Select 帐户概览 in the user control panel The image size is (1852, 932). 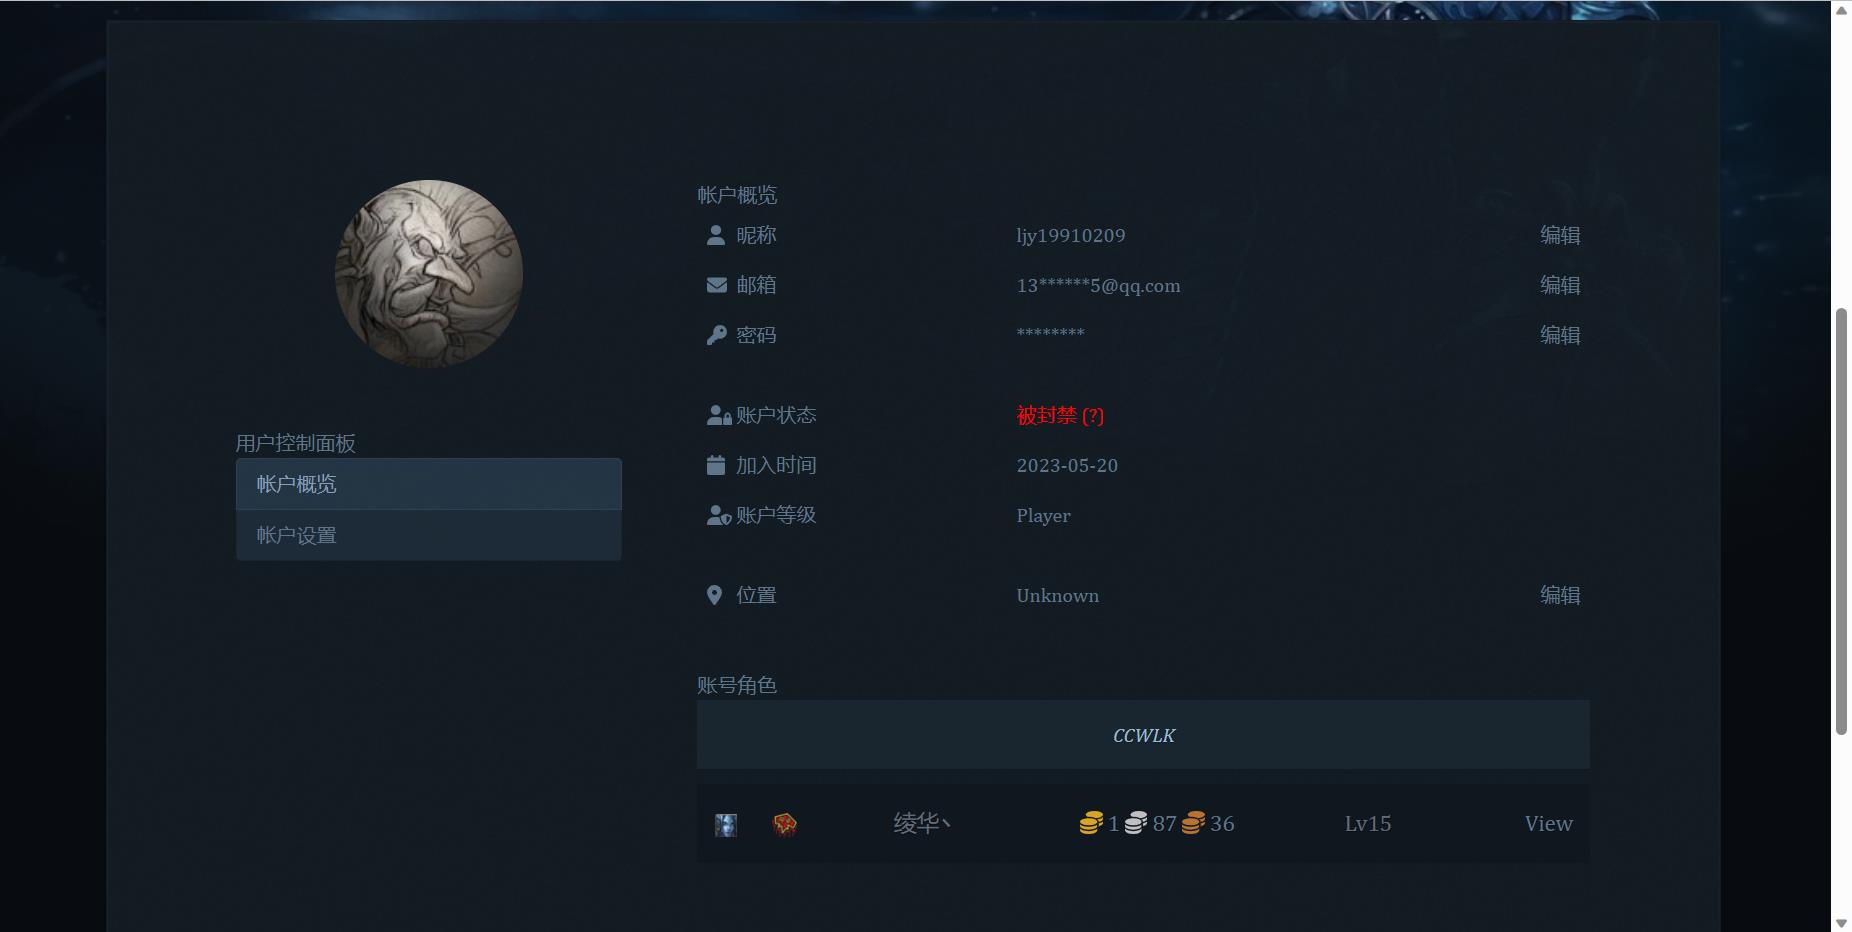(x=295, y=483)
